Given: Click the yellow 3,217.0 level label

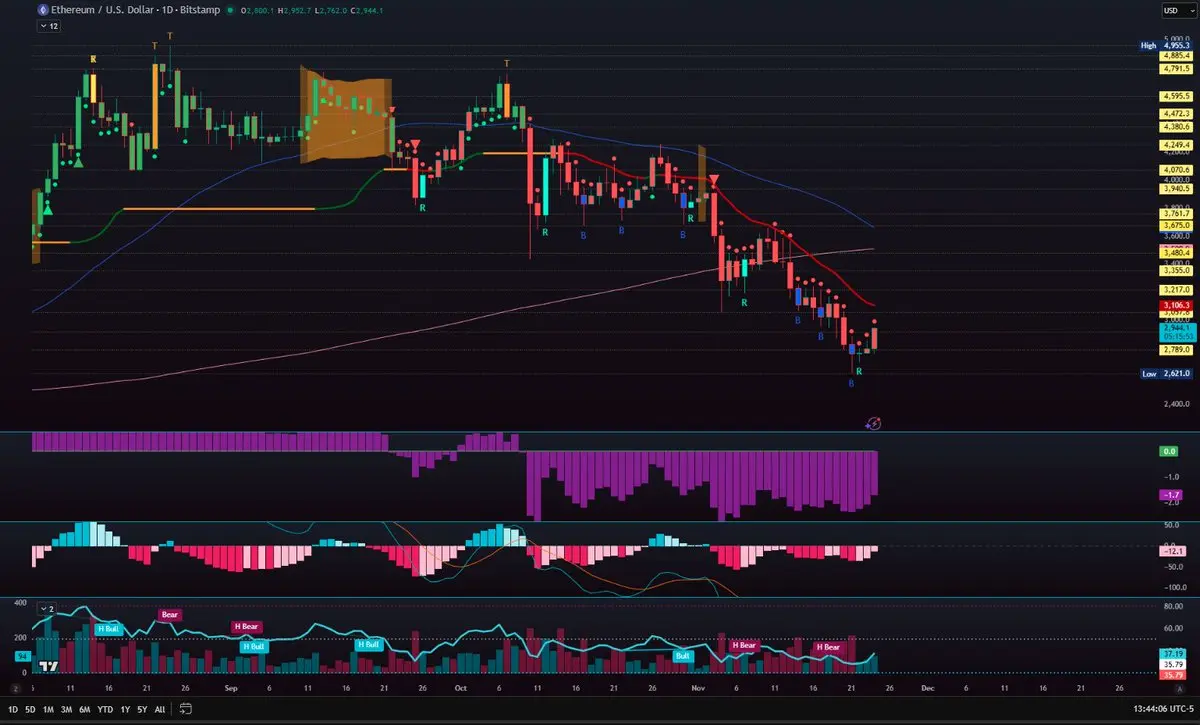Looking at the screenshot, I should [x=1174, y=289].
